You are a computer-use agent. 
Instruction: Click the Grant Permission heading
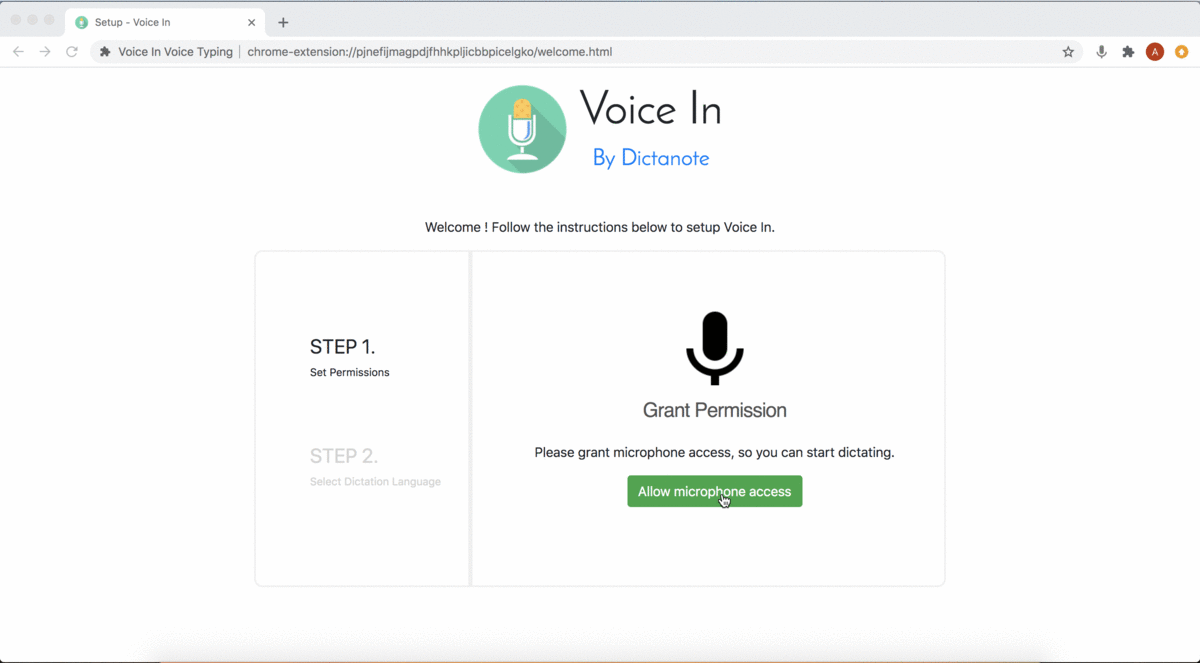pos(714,410)
